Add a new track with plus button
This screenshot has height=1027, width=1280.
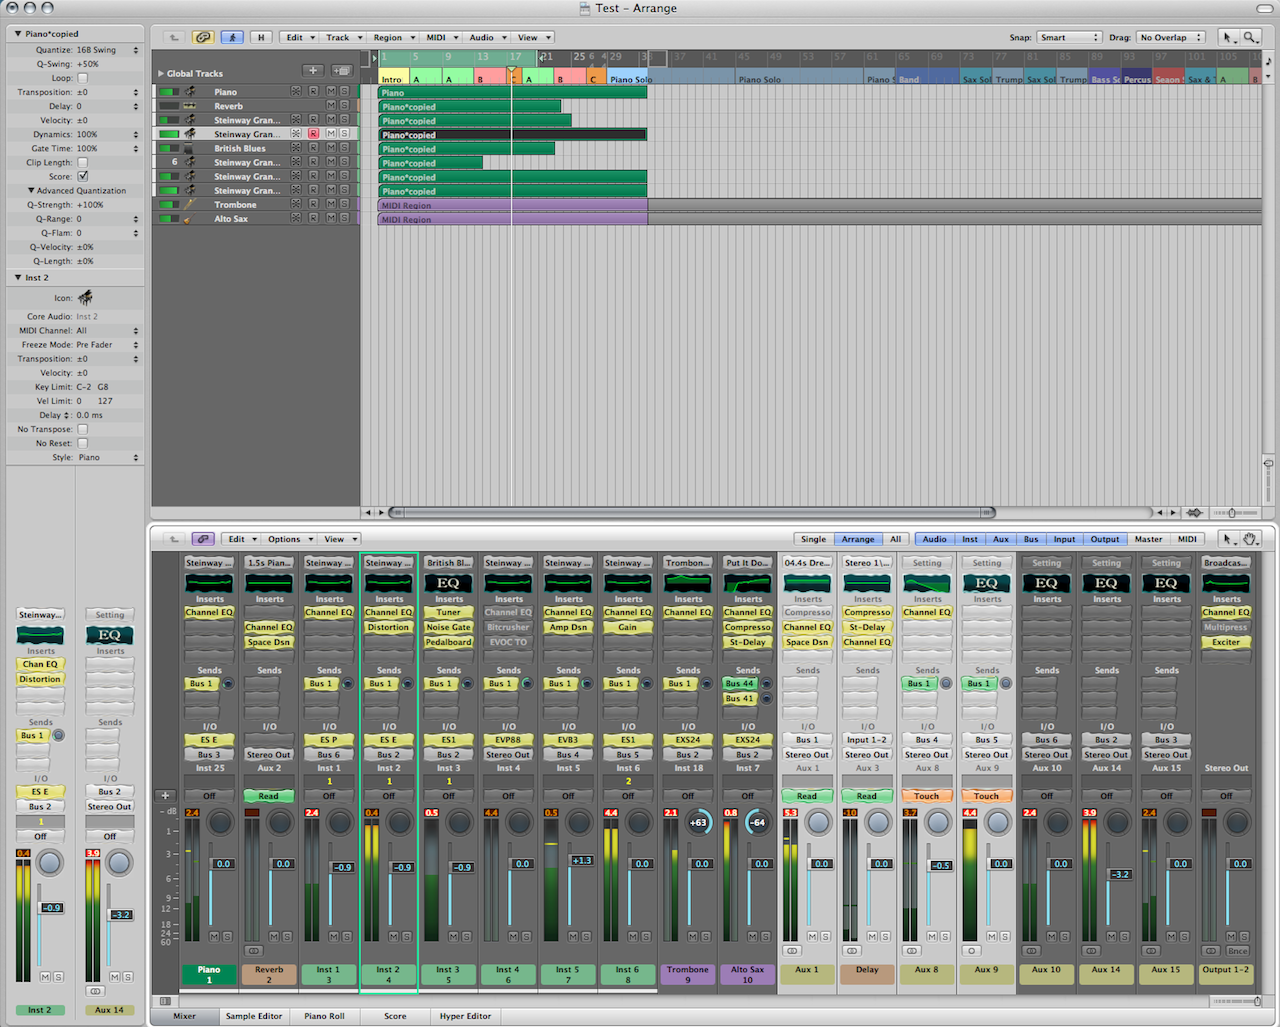click(314, 71)
